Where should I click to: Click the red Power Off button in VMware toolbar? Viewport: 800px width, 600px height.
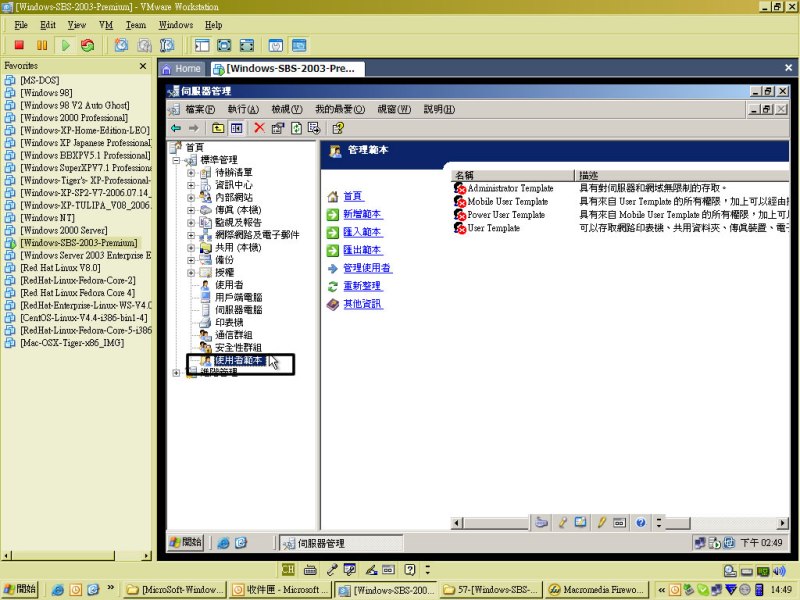pyautogui.click(x=19, y=45)
